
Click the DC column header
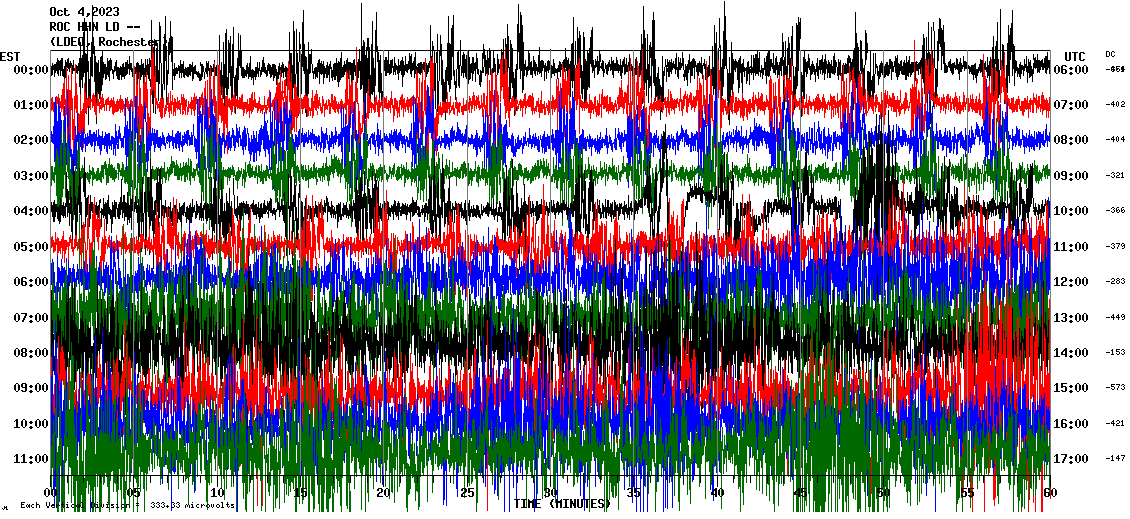1110,54
